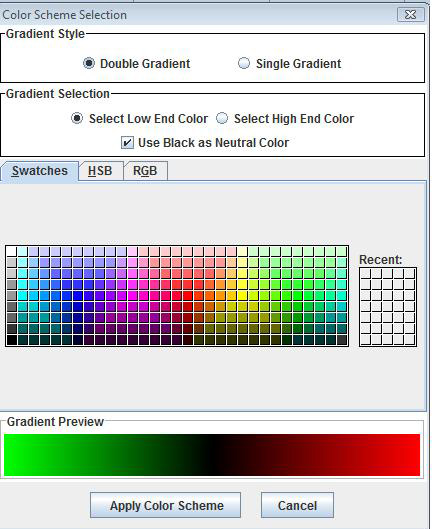The height and width of the screenshot is (529, 432).
Task: Select the bright magenta swatch in the palette
Action: pos(132,296)
